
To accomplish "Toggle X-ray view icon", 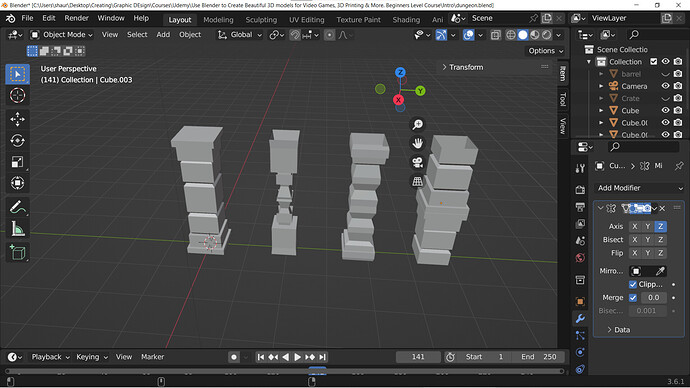I will [x=495, y=35].
